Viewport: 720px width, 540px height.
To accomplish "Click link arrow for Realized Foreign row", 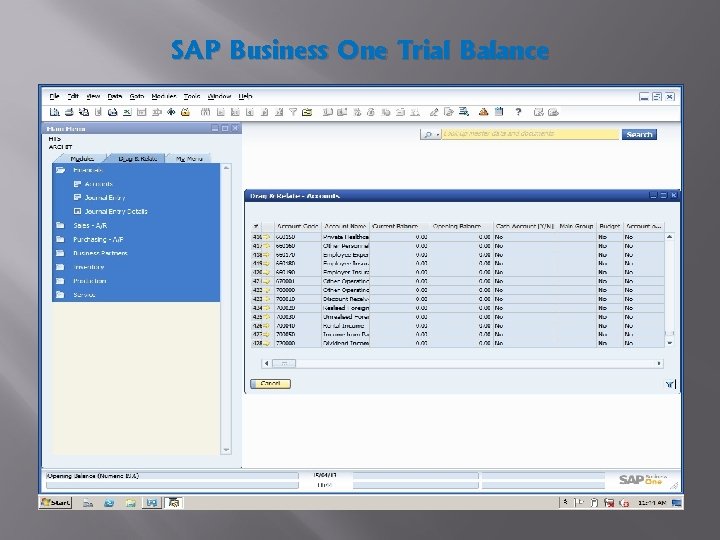I will [x=266, y=308].
